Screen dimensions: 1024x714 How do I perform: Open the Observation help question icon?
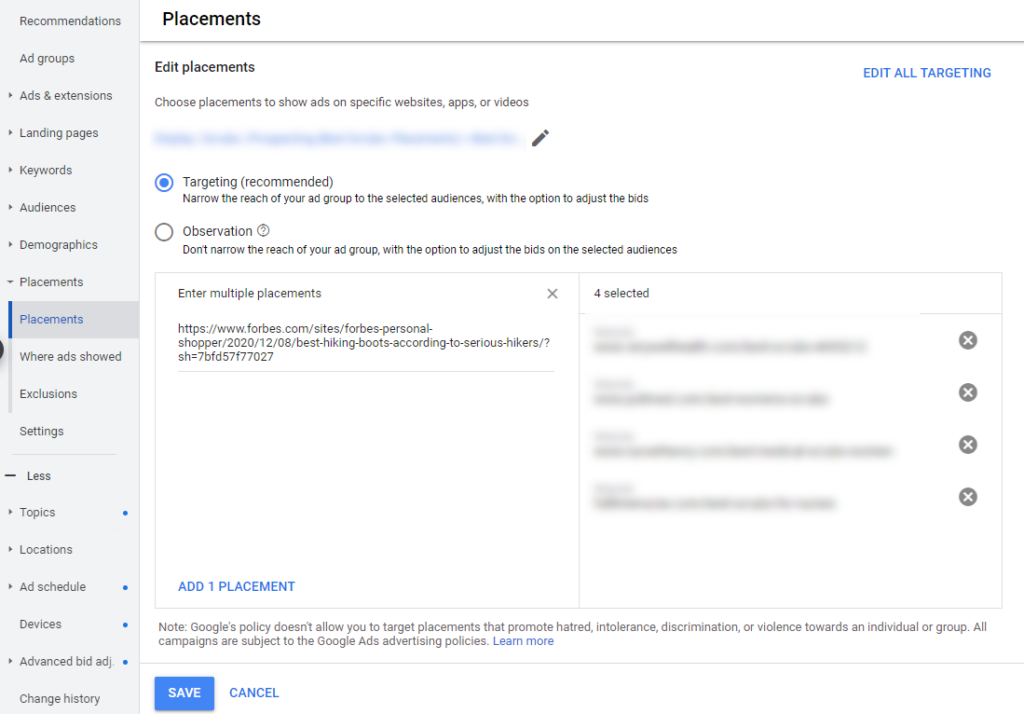point(263,231)
